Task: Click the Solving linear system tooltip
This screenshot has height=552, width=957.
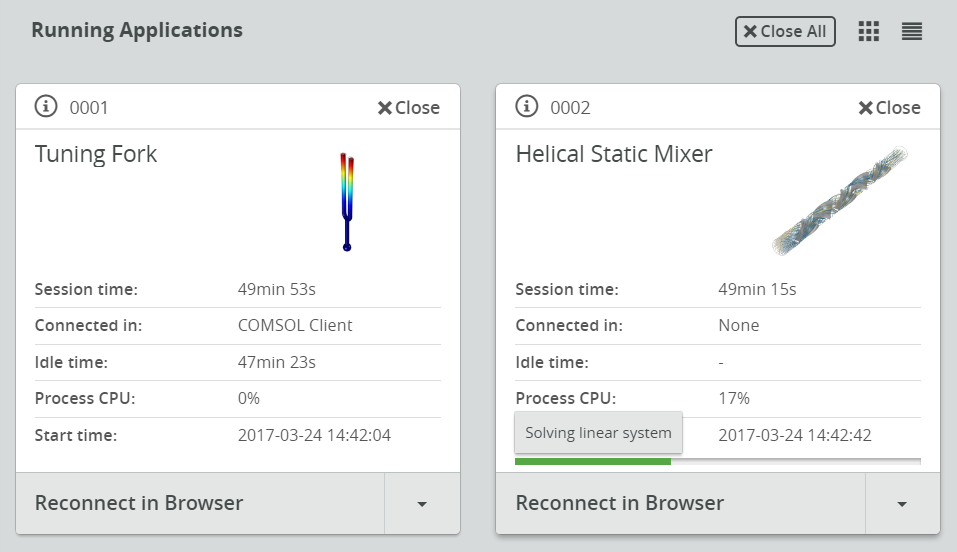Action: [x=598, y=433]
